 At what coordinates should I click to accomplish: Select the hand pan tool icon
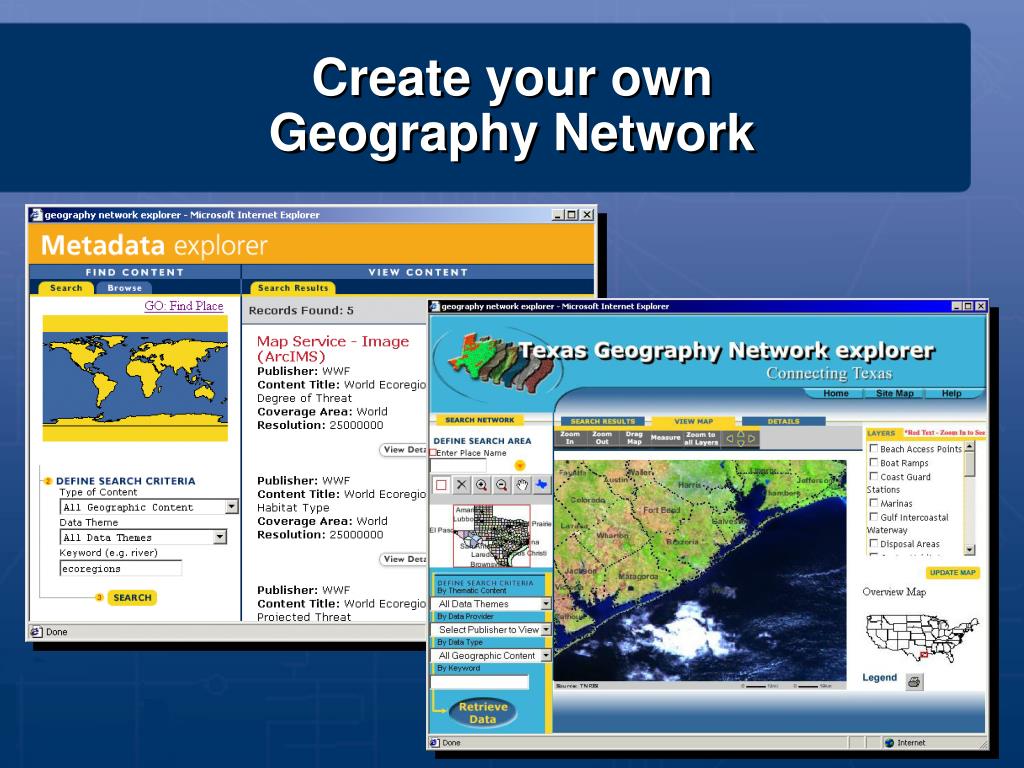point(521,485)
